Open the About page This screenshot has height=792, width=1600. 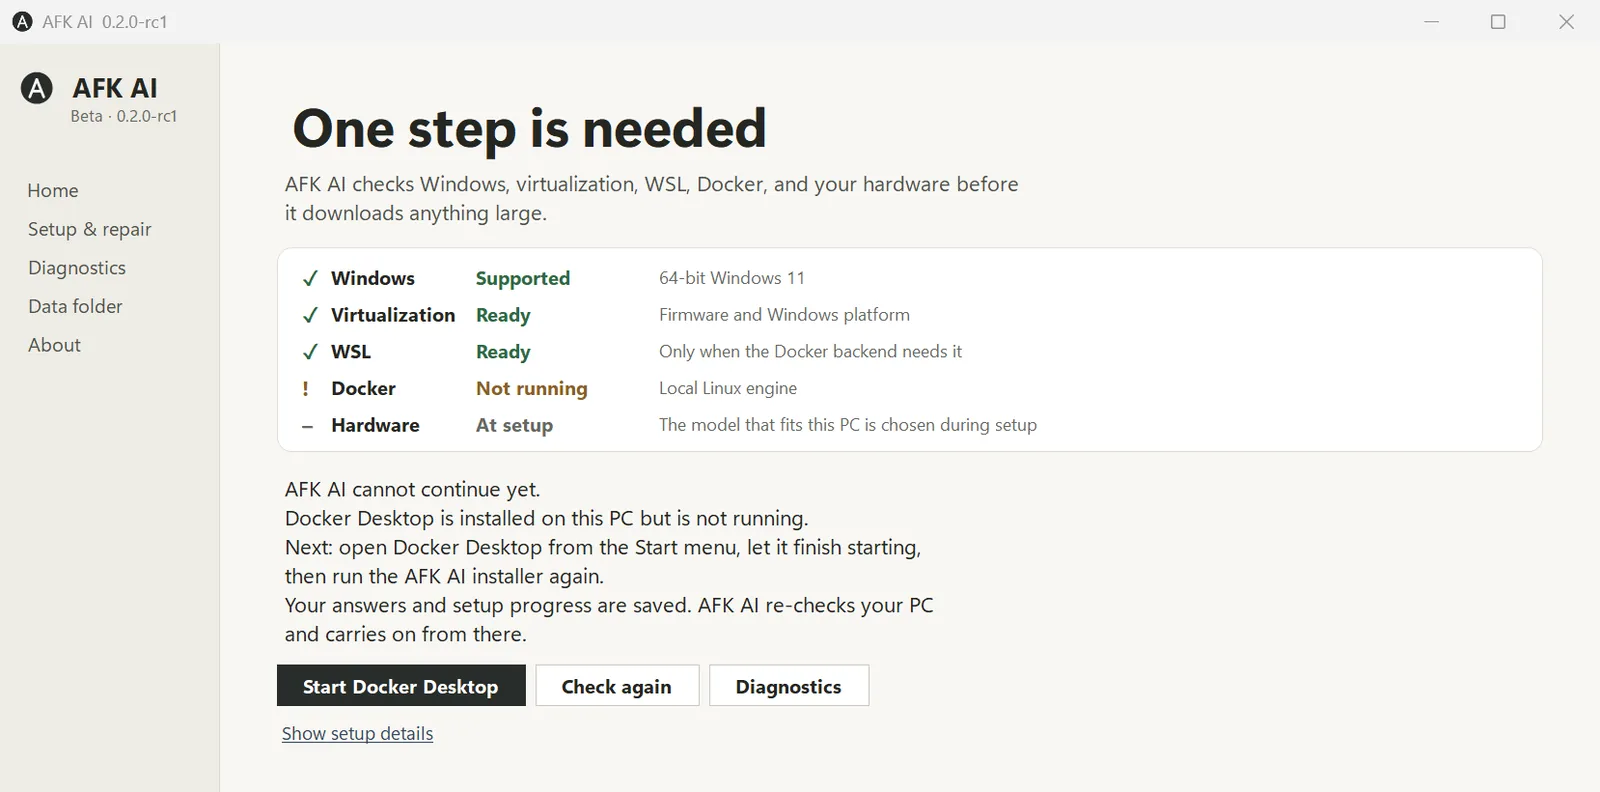(x=54, y=345)
